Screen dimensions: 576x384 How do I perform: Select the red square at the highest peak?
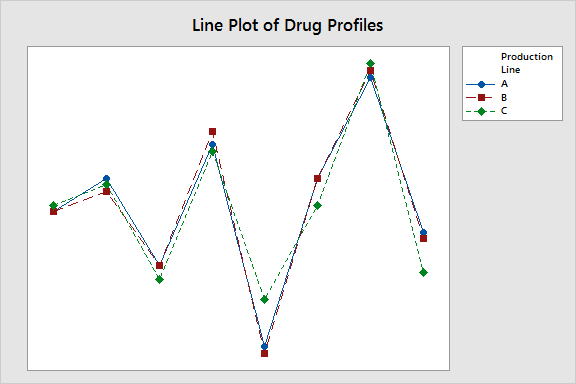(371, 71)
